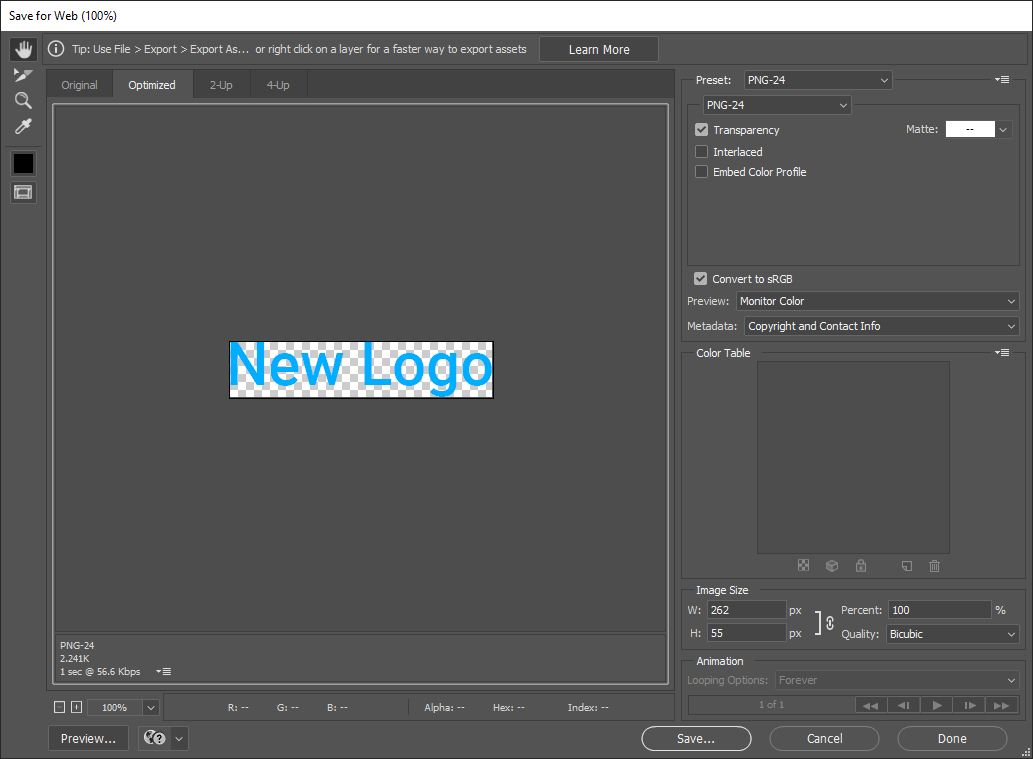
Task: Click the black eyedropper color swatch
Action: pos(23,163)
